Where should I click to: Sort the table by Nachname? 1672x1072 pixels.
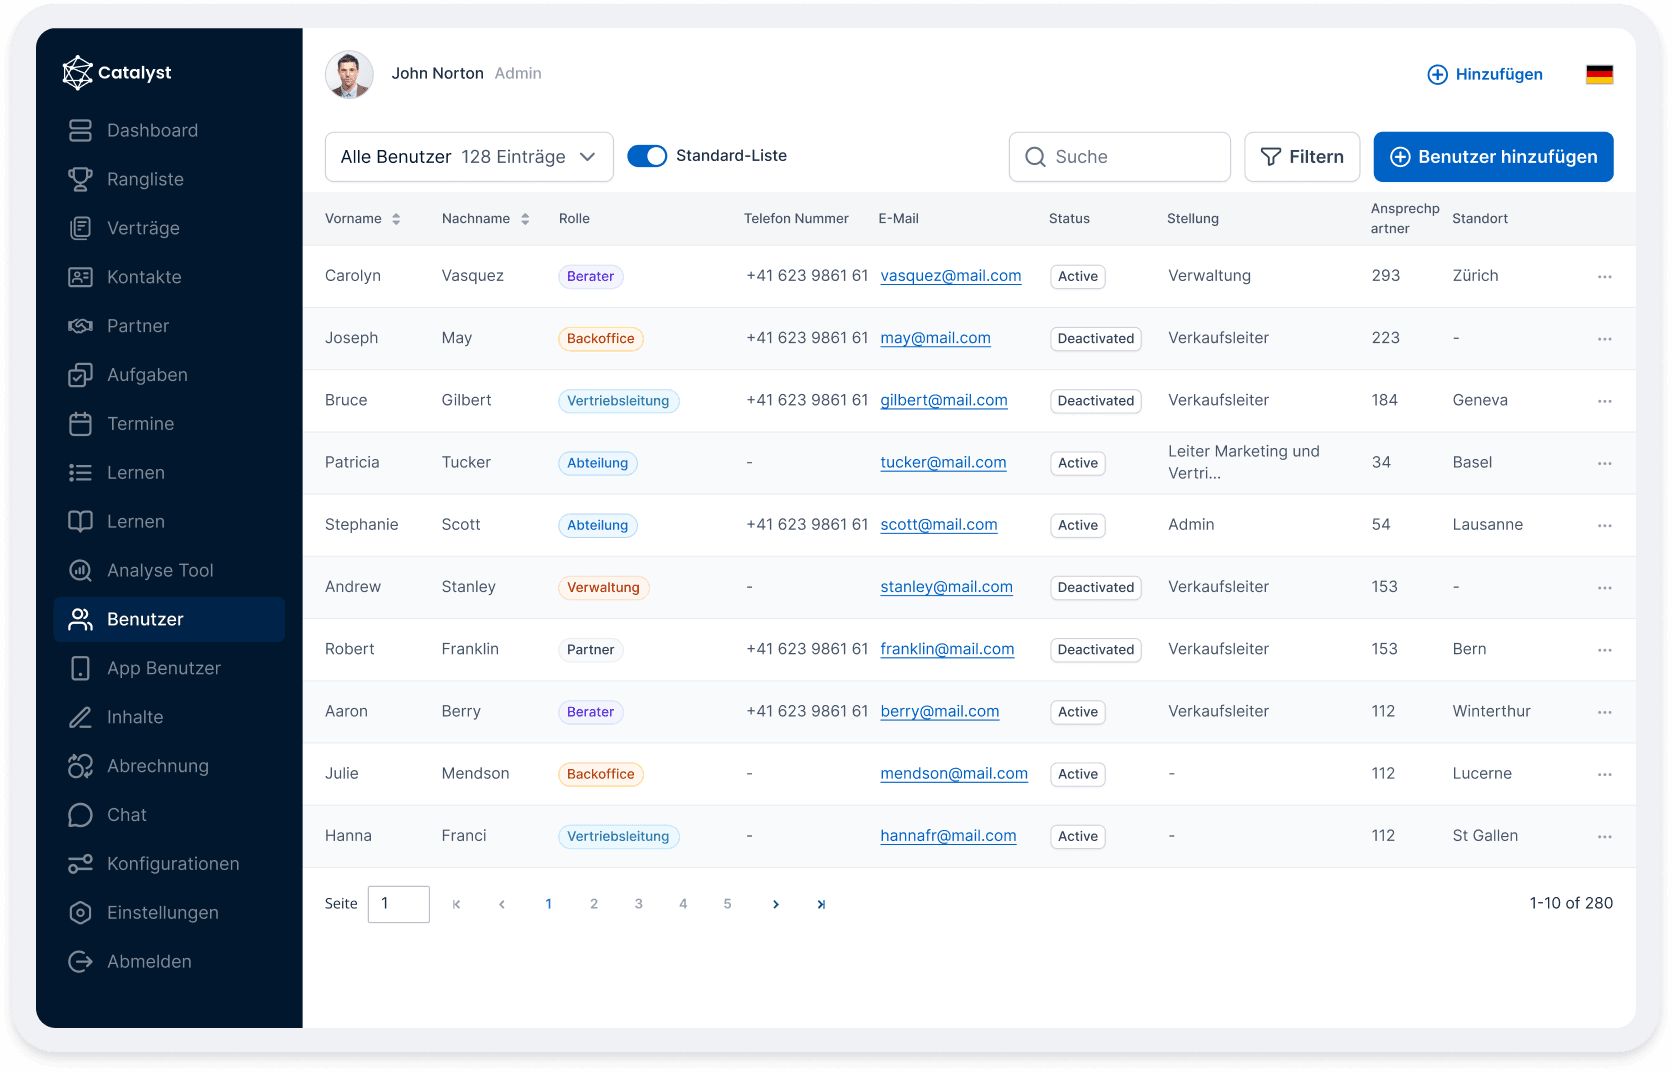pos(525,220)
